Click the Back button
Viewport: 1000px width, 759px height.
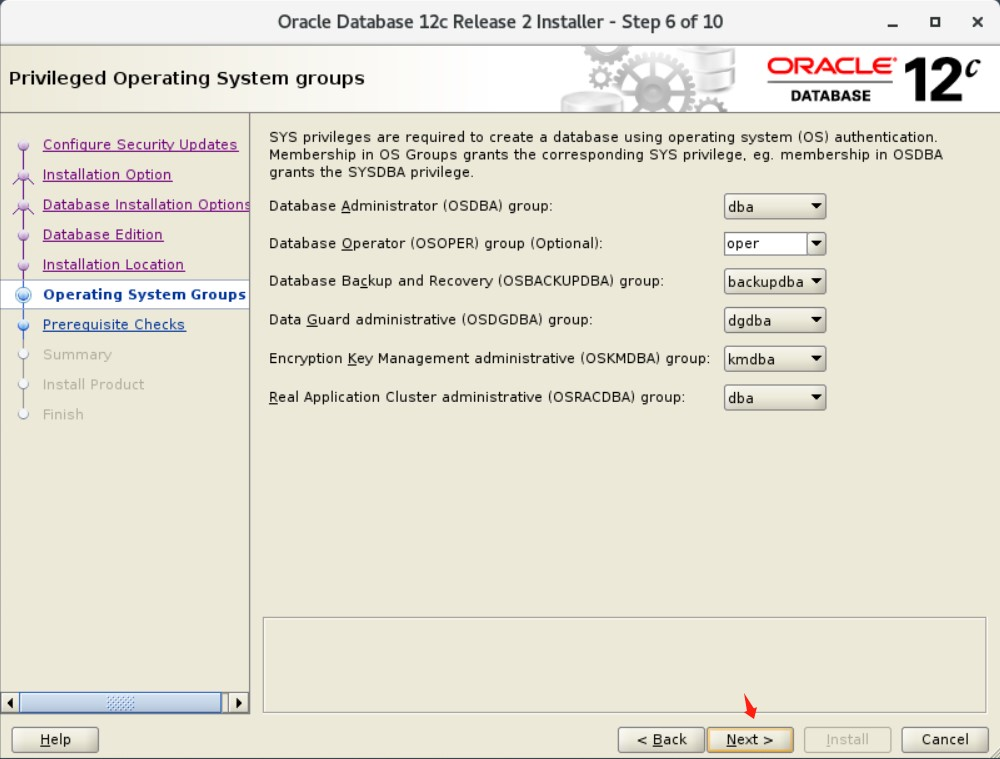click(x=661, y=740)
